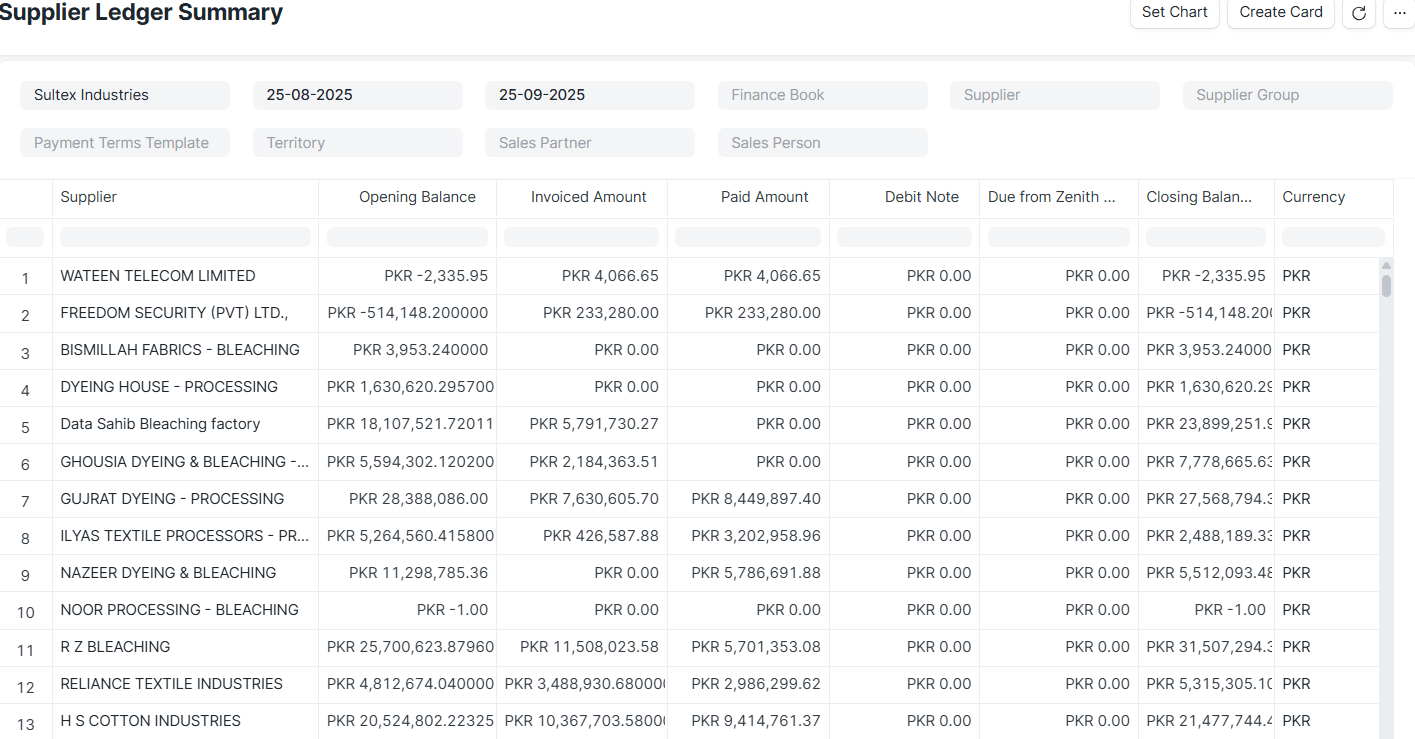Image resolution: width=1415 pixels, height=739 pixels.
Task: Click the Closing Balance column header
Action: 1206,197
